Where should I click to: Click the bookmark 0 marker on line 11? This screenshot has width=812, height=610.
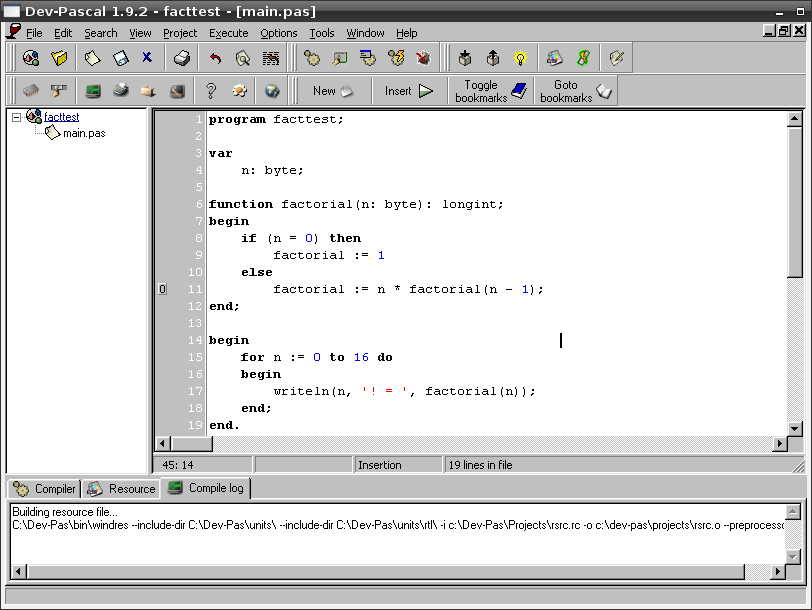tap(162, 289)
